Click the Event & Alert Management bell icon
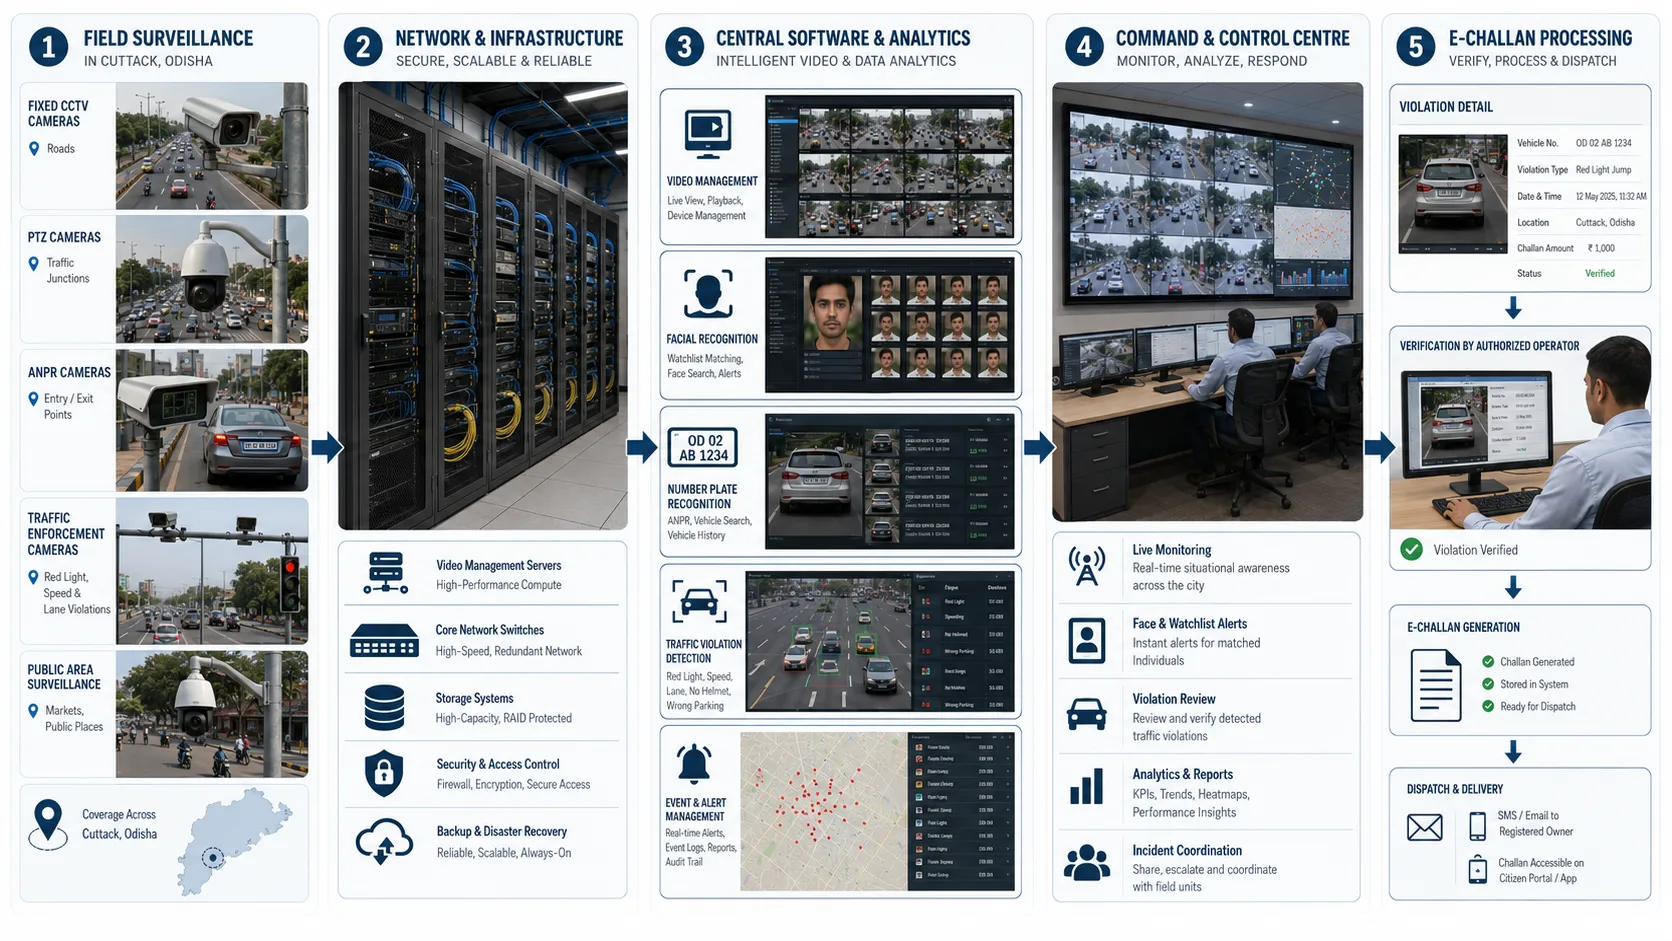 [x=694, y=764]
